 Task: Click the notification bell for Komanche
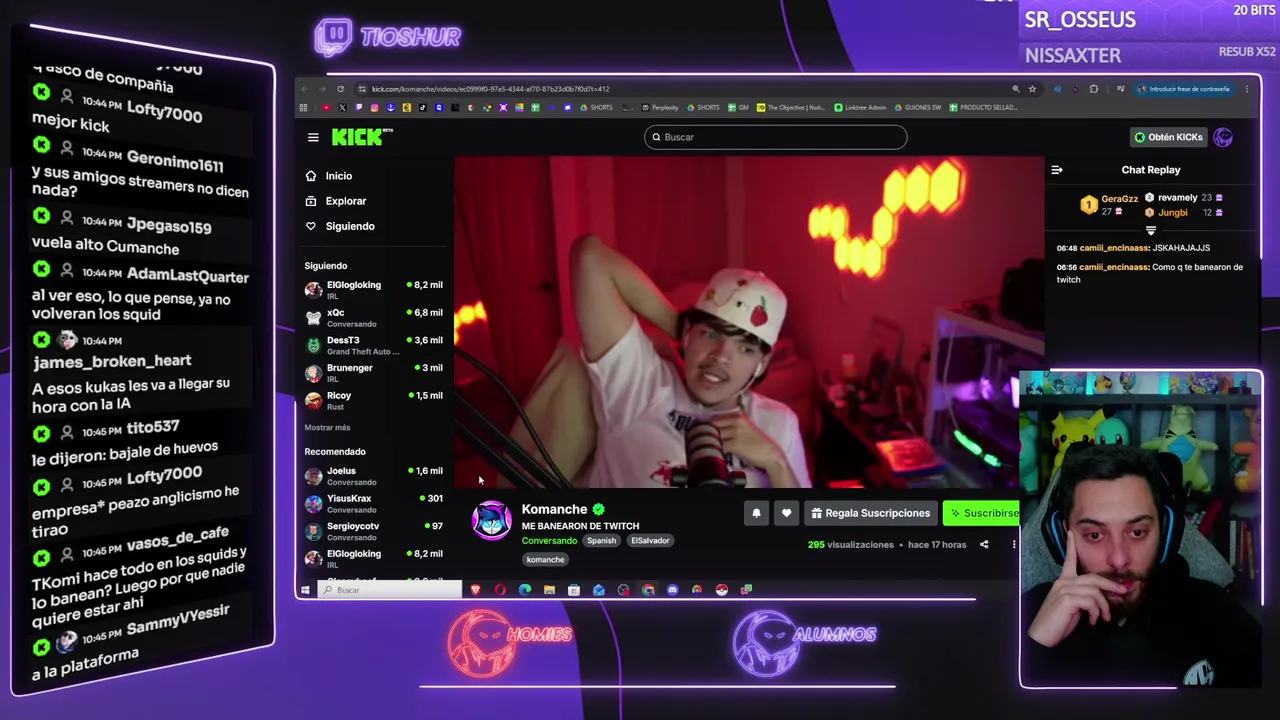click(x=756, y=513)
